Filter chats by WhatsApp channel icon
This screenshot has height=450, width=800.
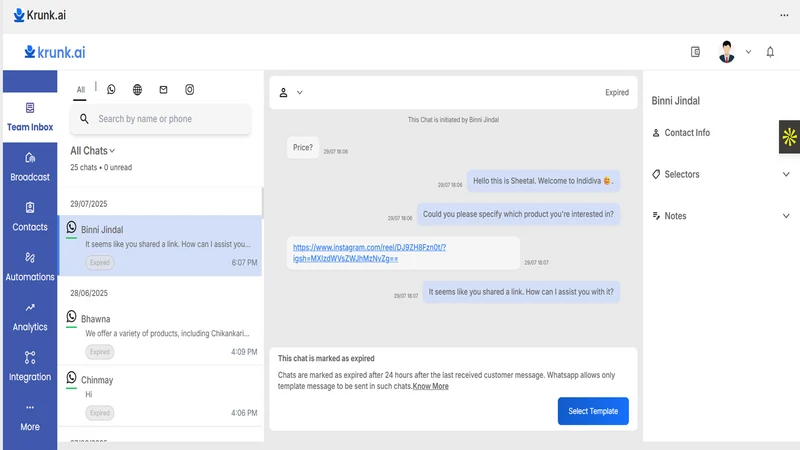coord(111,89)
